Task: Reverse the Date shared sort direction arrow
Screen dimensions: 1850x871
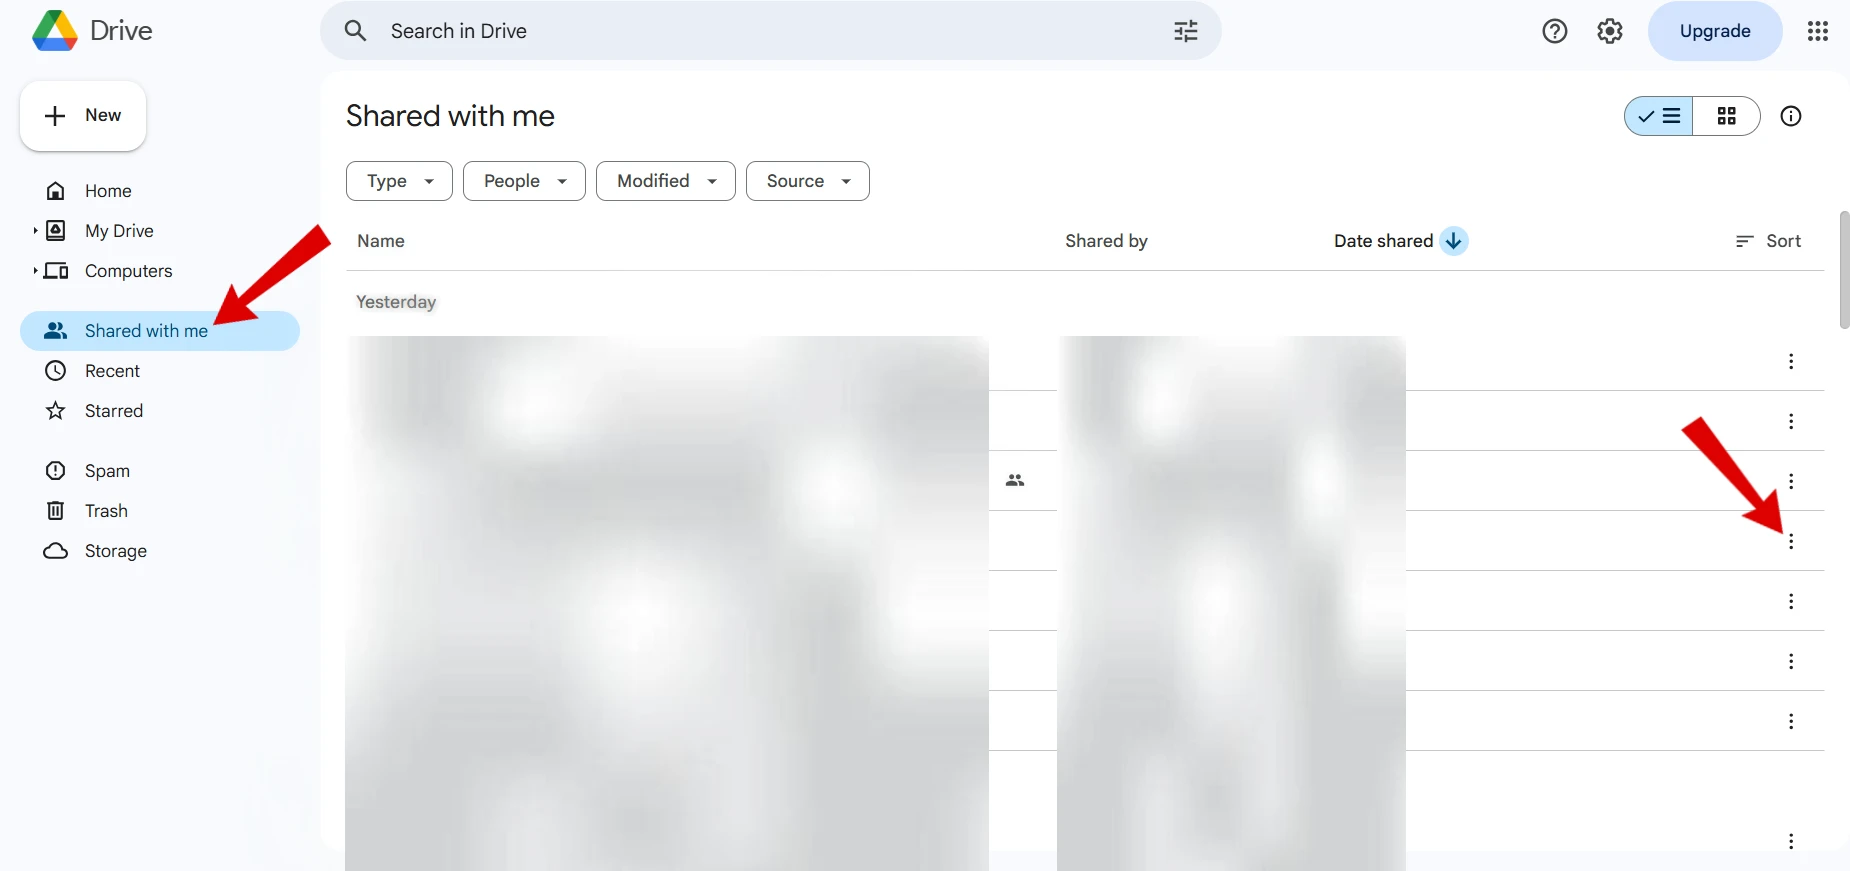Action: 1453,241
